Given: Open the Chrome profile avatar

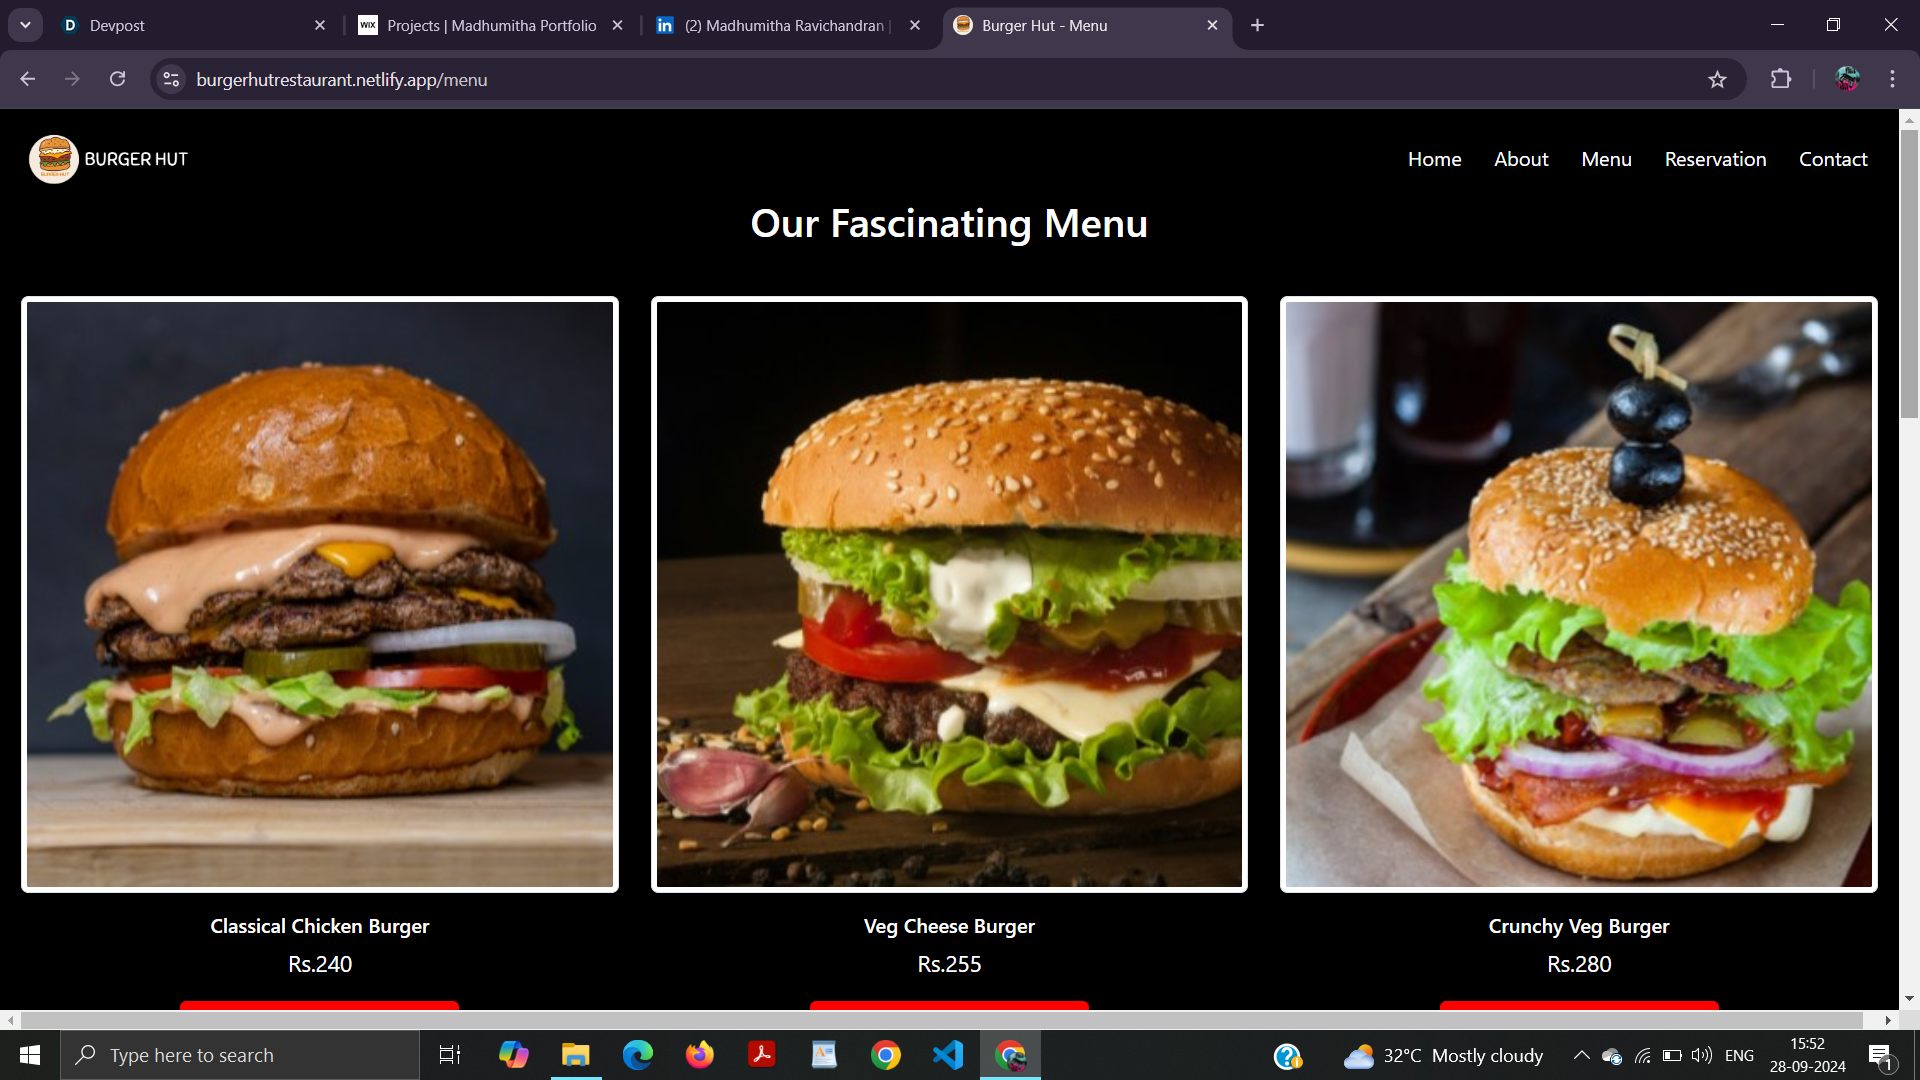Looking at the screenshot, I should [1847, 80].
